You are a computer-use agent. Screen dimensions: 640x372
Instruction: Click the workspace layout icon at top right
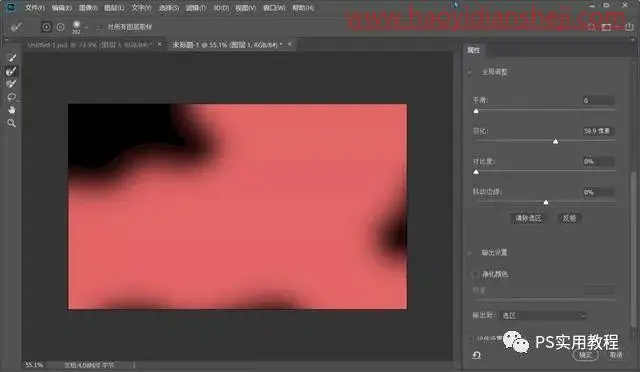pyautogui.click(x=606, y=27)
